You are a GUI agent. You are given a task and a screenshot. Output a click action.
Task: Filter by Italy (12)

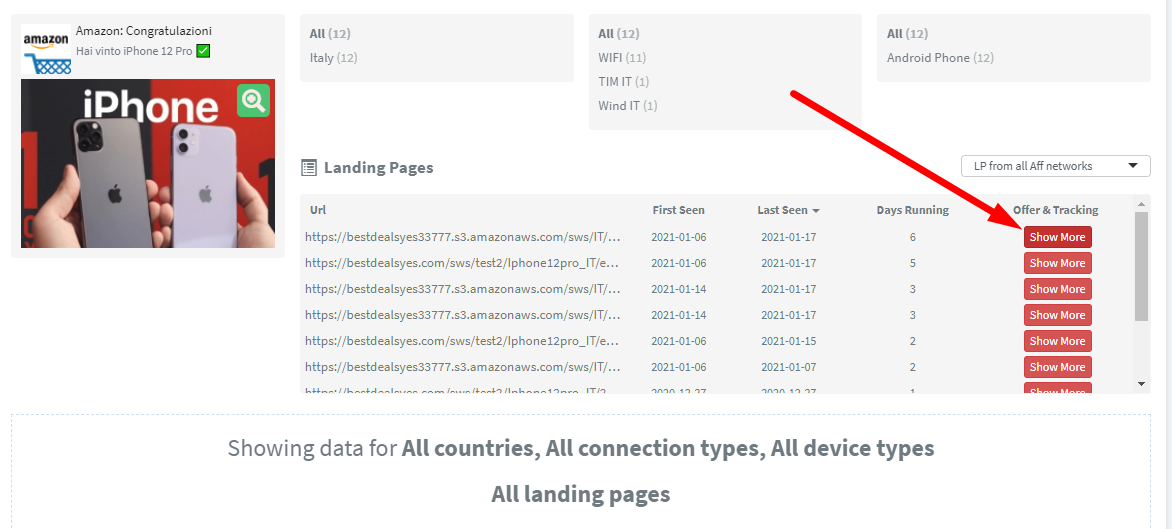(x=333, y=58)
